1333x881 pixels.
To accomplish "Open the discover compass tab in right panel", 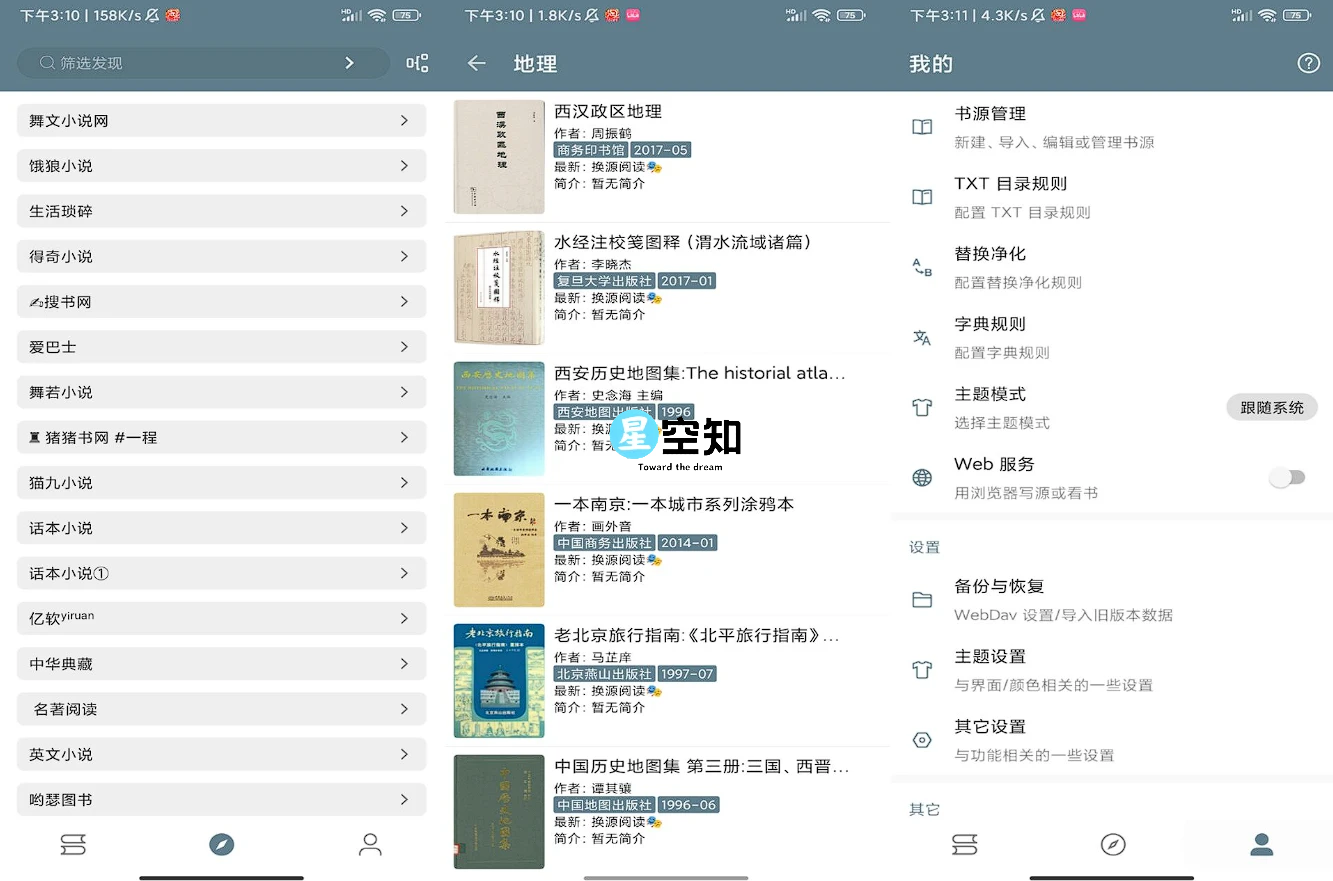I will (1112, 845).
